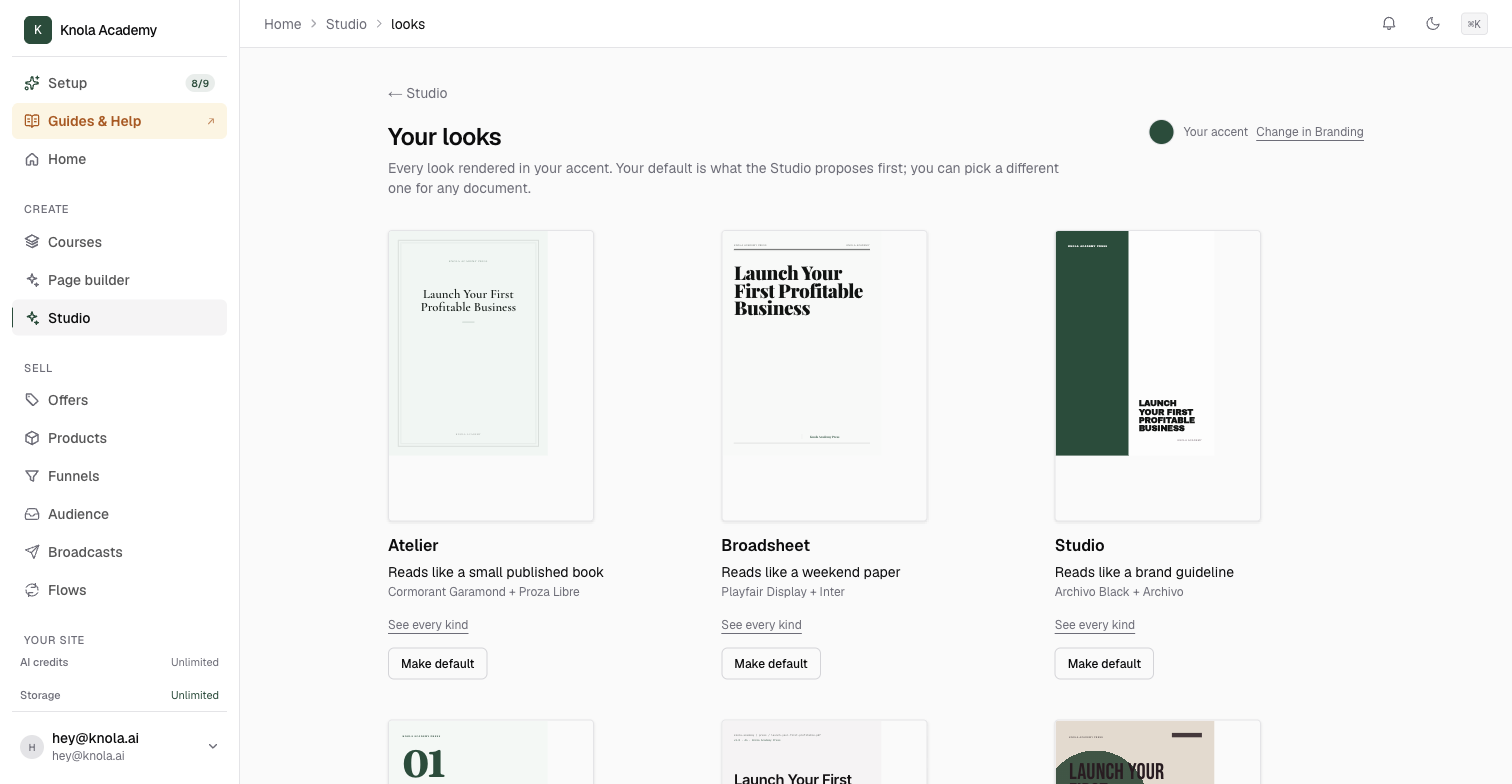Click See every kind under Studio look
Viewport: 1512px width, 784px height.
tap(1095, 625)
